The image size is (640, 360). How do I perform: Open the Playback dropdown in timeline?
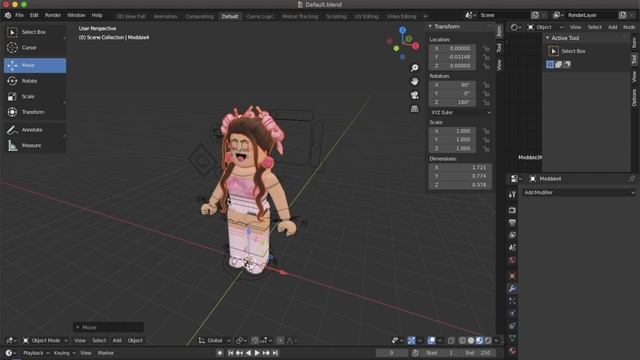pyautogui.click(x=36, y=353)
